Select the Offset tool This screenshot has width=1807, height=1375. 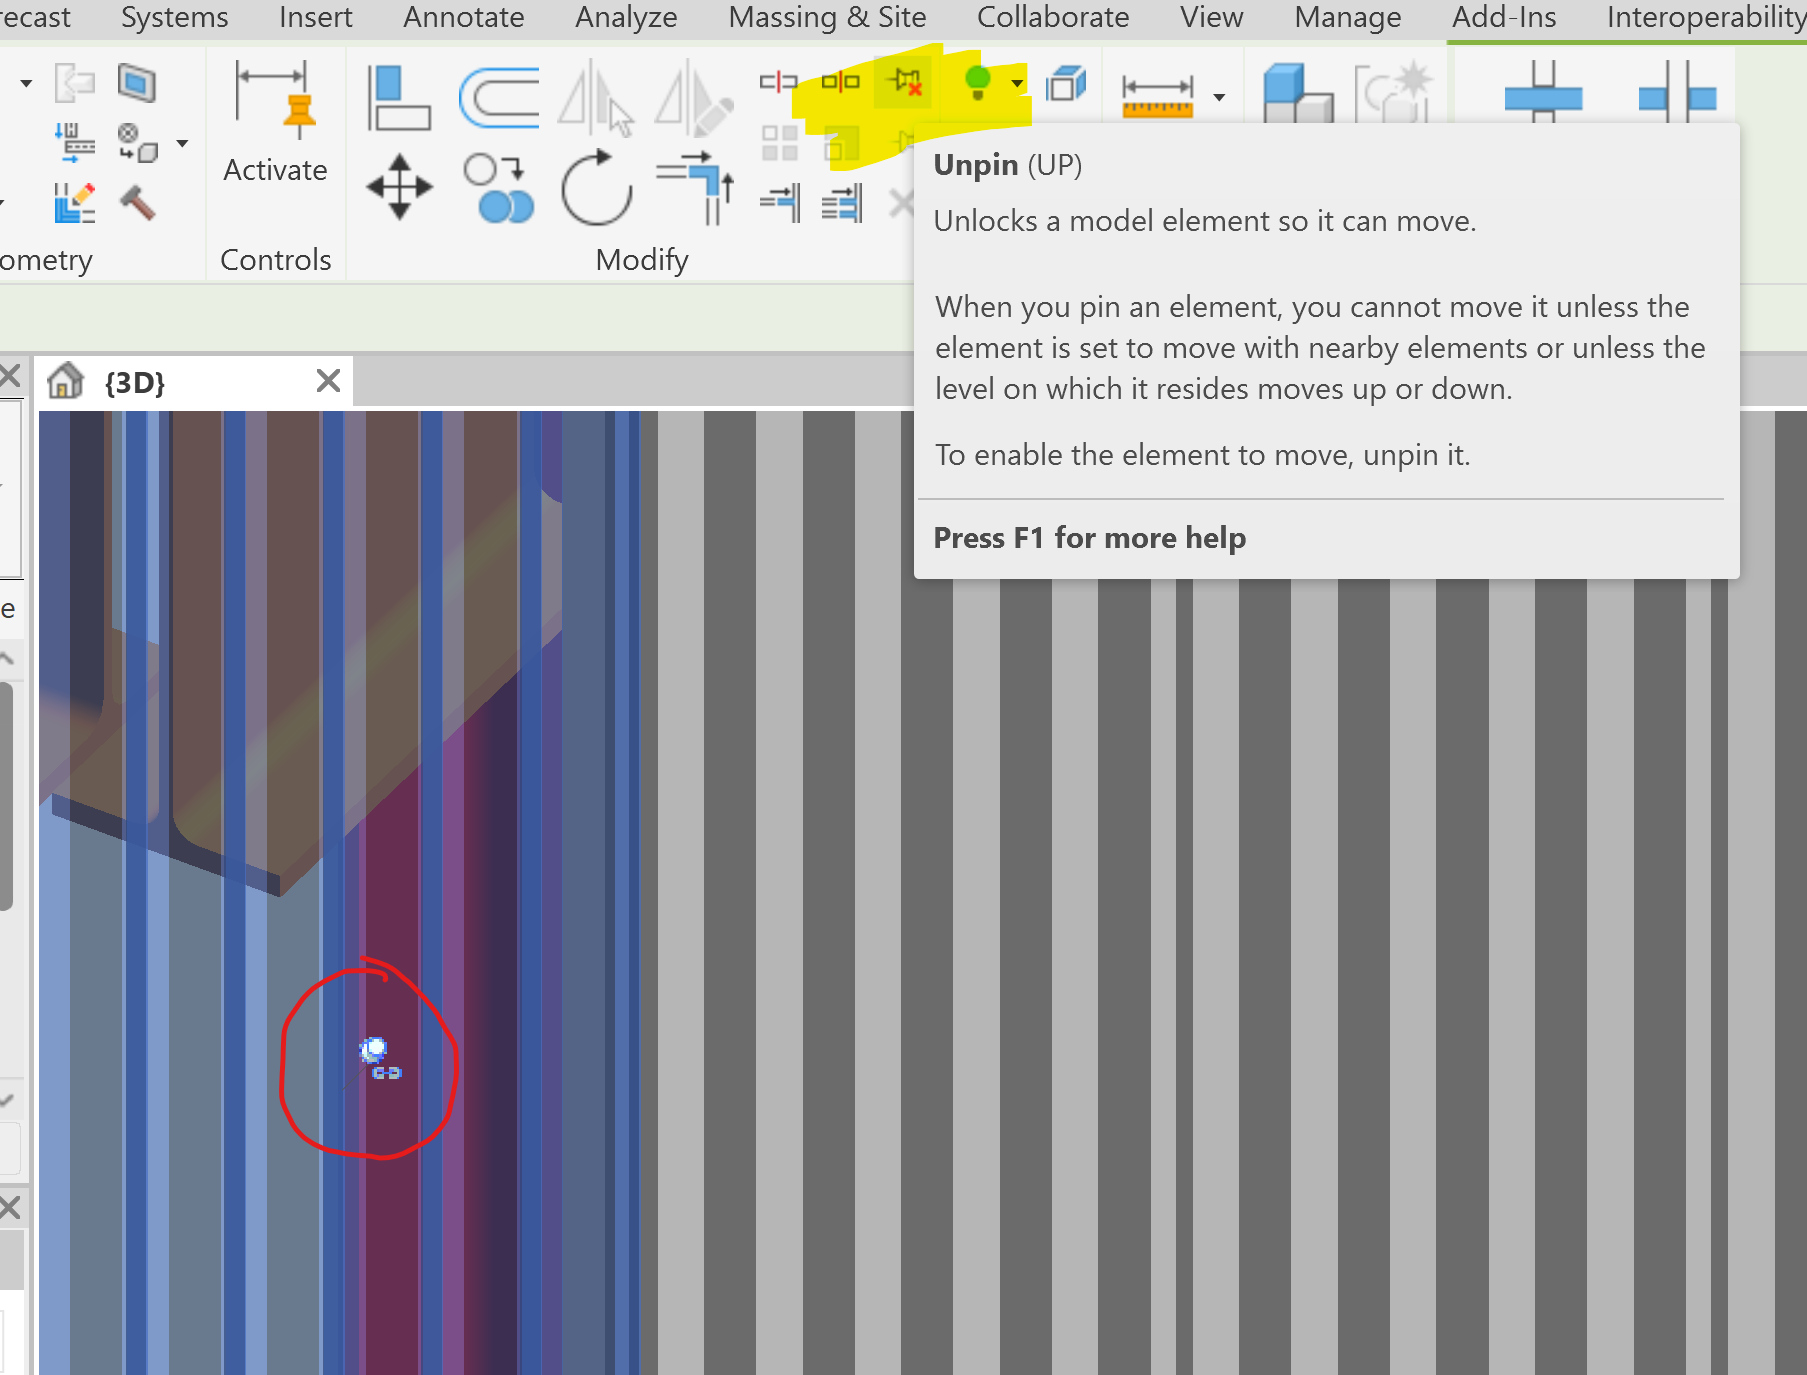point(497,95)
